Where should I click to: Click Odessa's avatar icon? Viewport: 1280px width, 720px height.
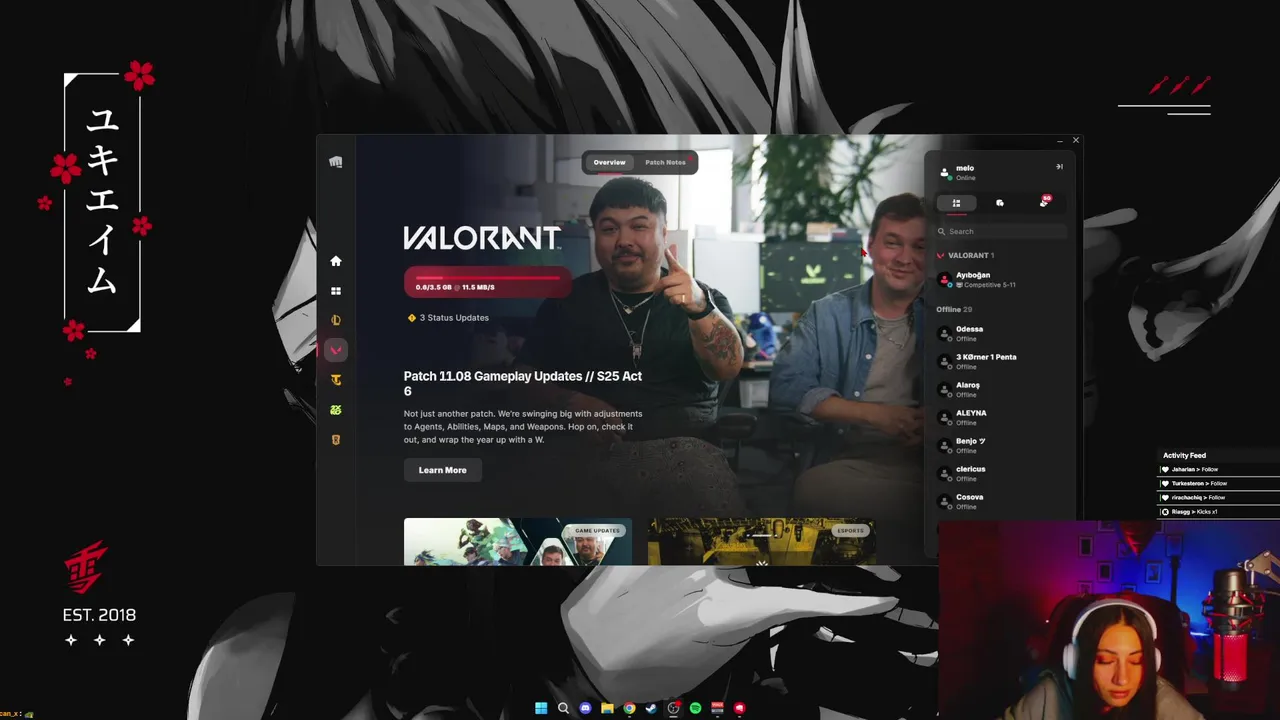[x=945, y=334]
